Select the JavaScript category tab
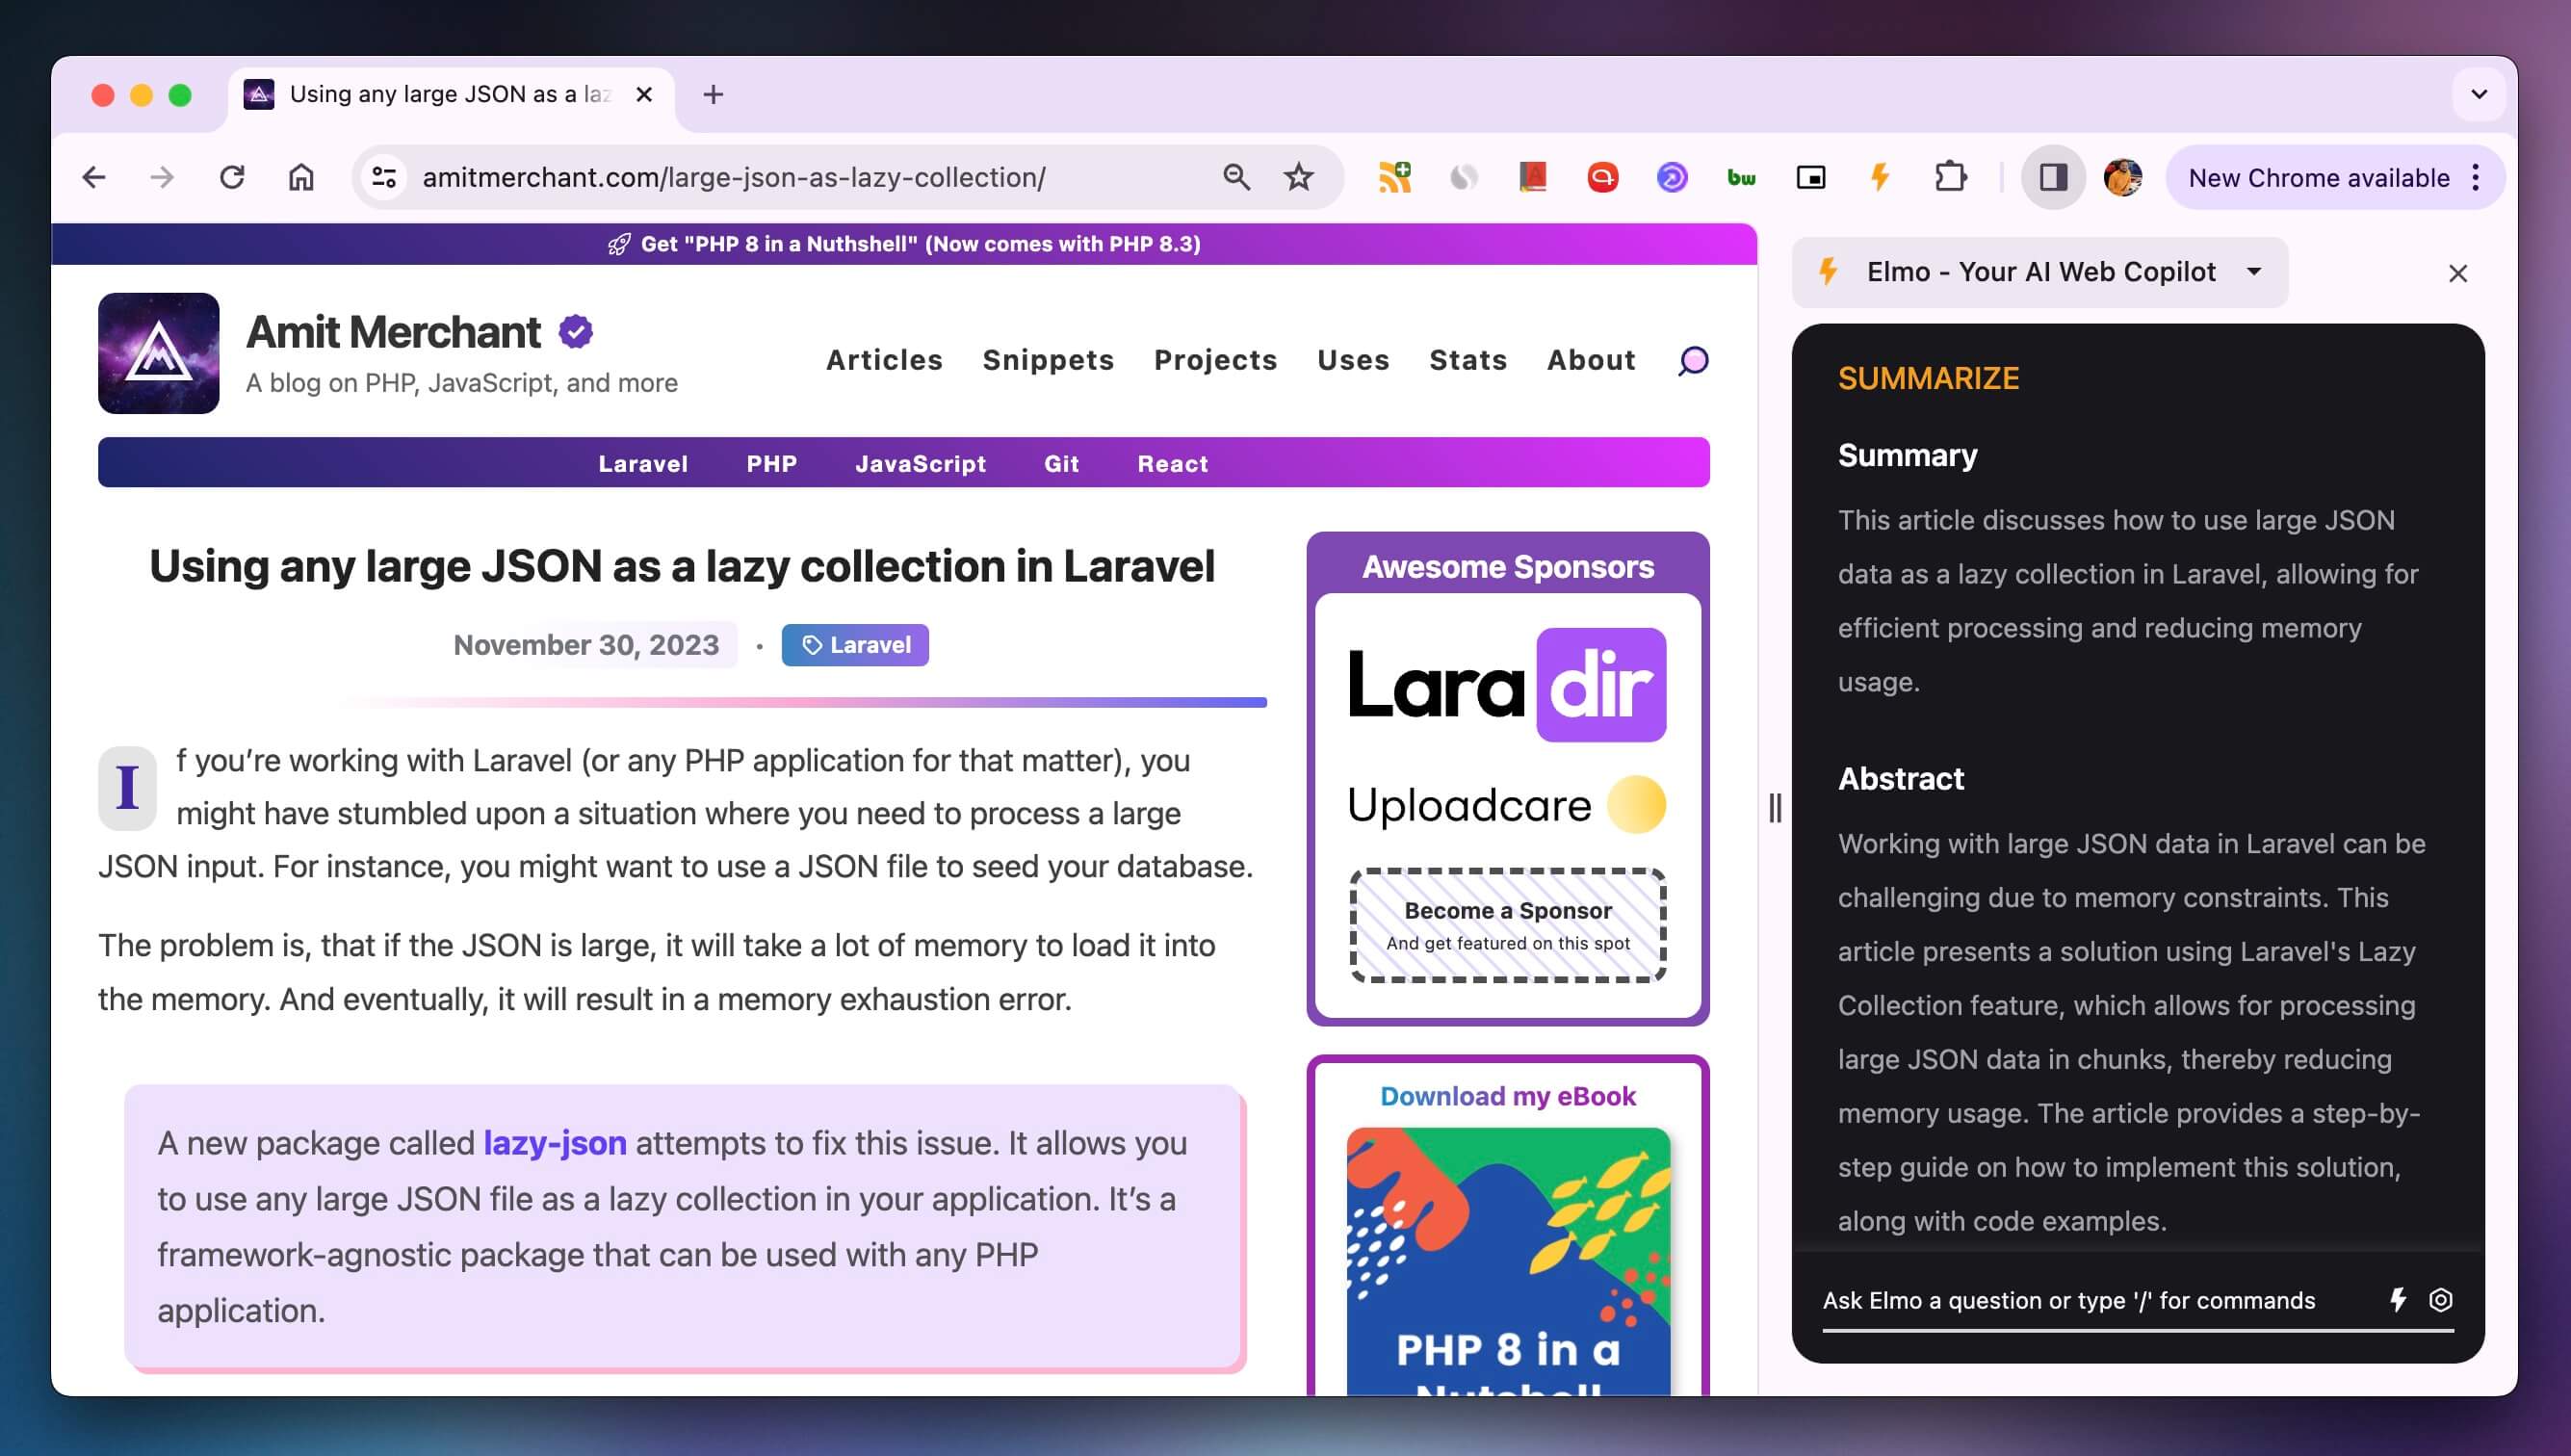Viewport: 2571px width, 1456px height. click(x=920, y=463)
